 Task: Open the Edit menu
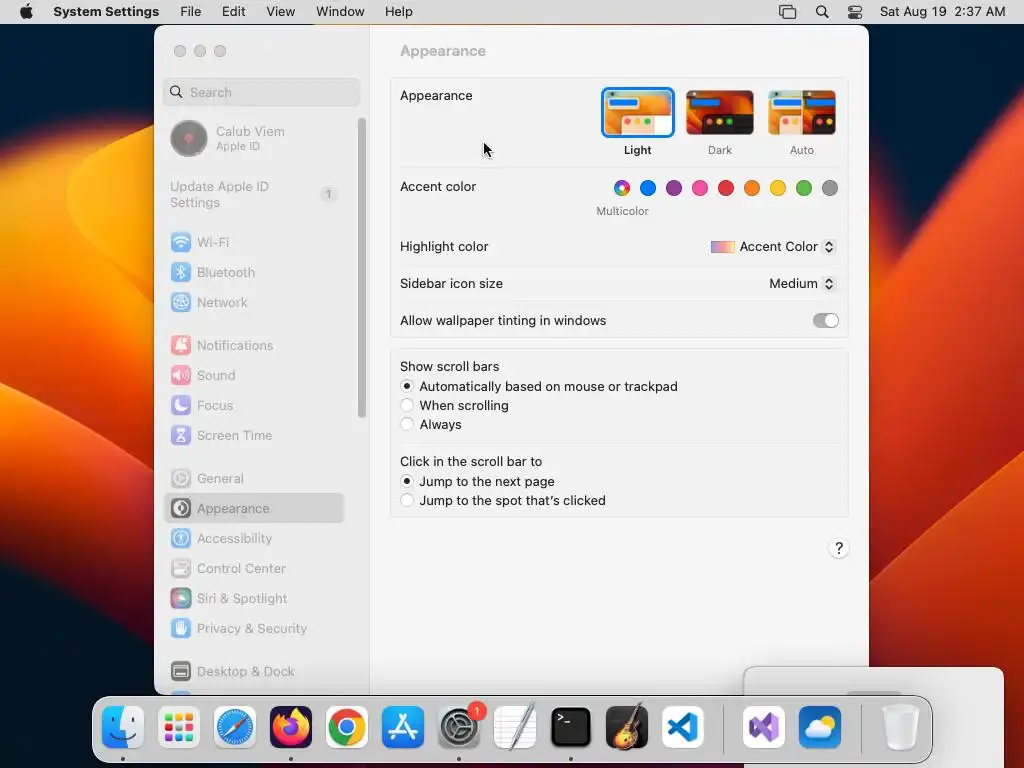click(233, 12)
